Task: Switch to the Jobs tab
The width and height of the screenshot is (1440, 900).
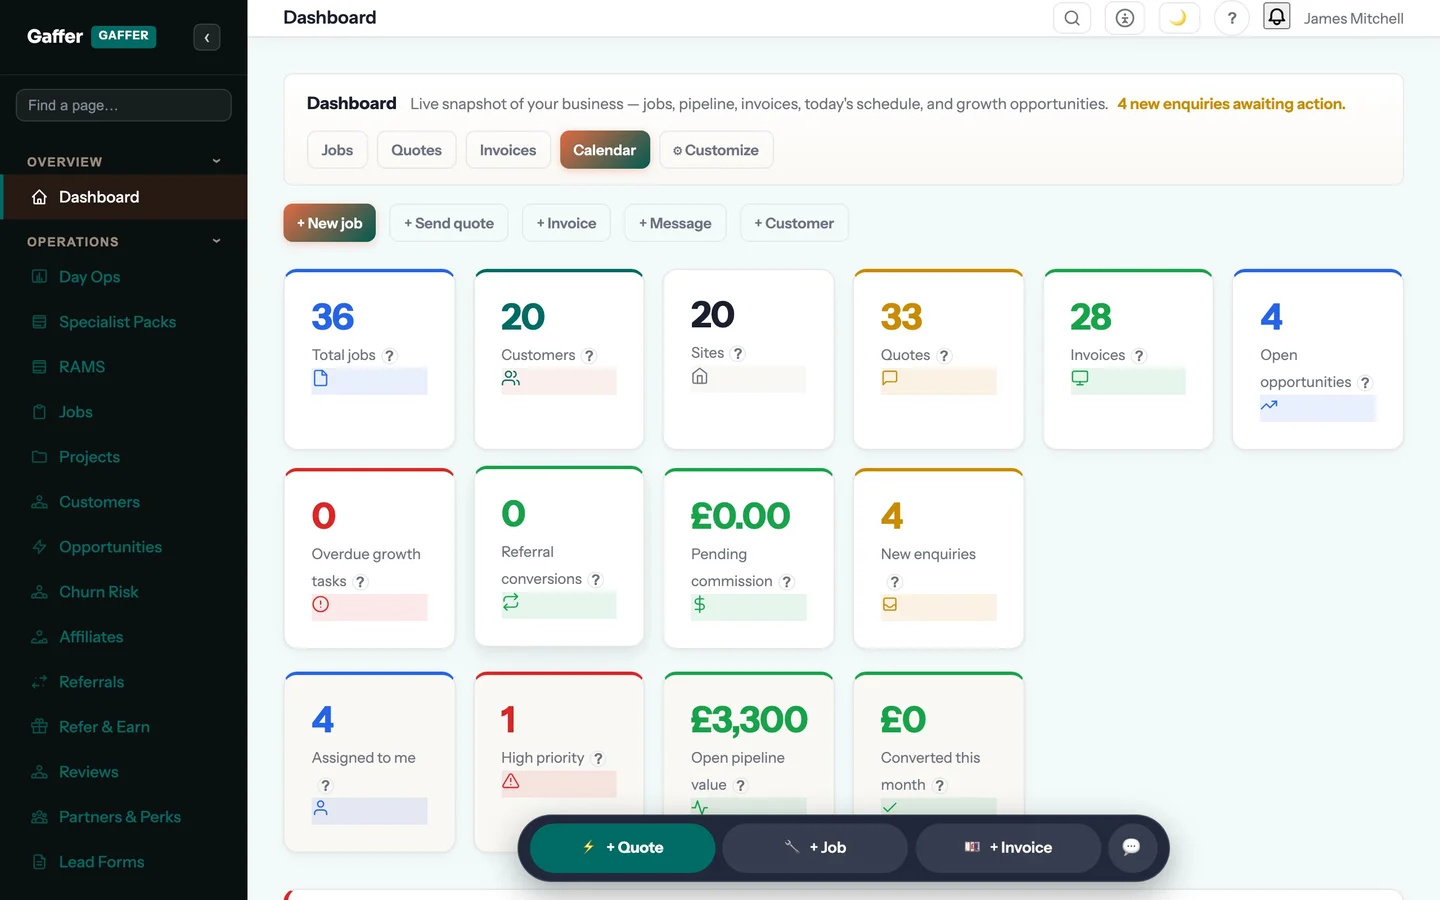Action: (337, 150)
